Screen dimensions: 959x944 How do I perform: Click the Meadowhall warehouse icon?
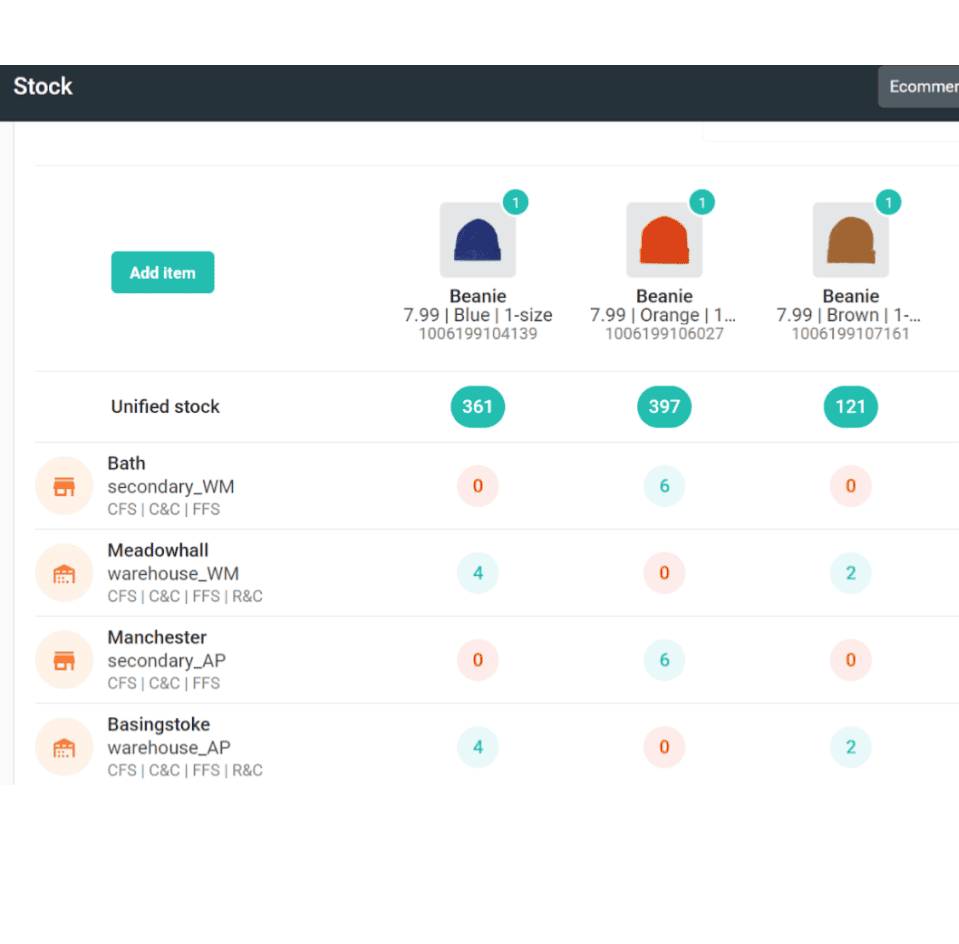point(64,572)
